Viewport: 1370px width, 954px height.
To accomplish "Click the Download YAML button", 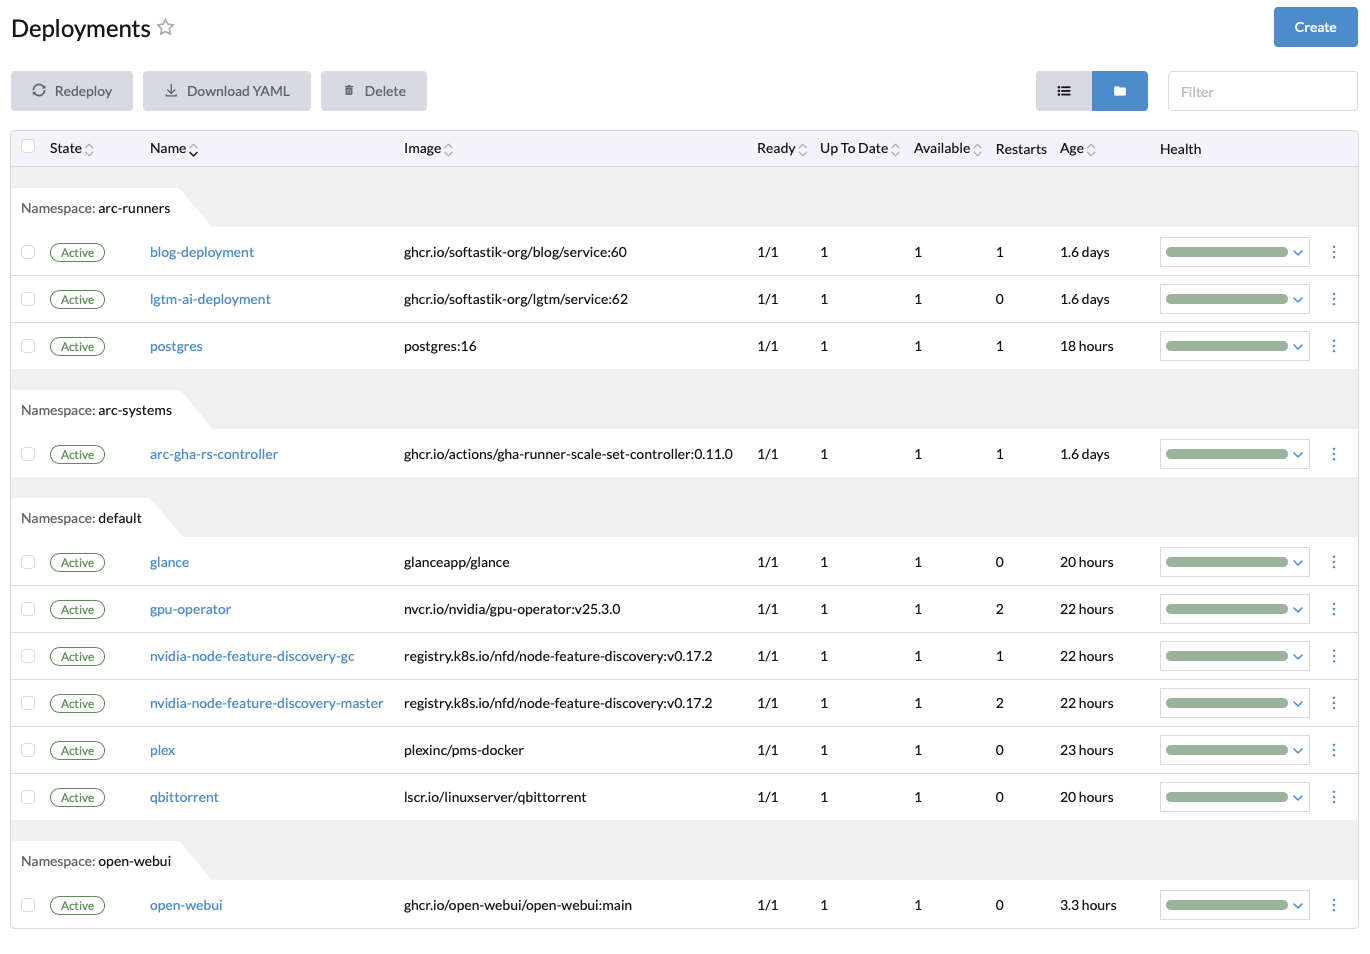I will (x=227, y=91).
